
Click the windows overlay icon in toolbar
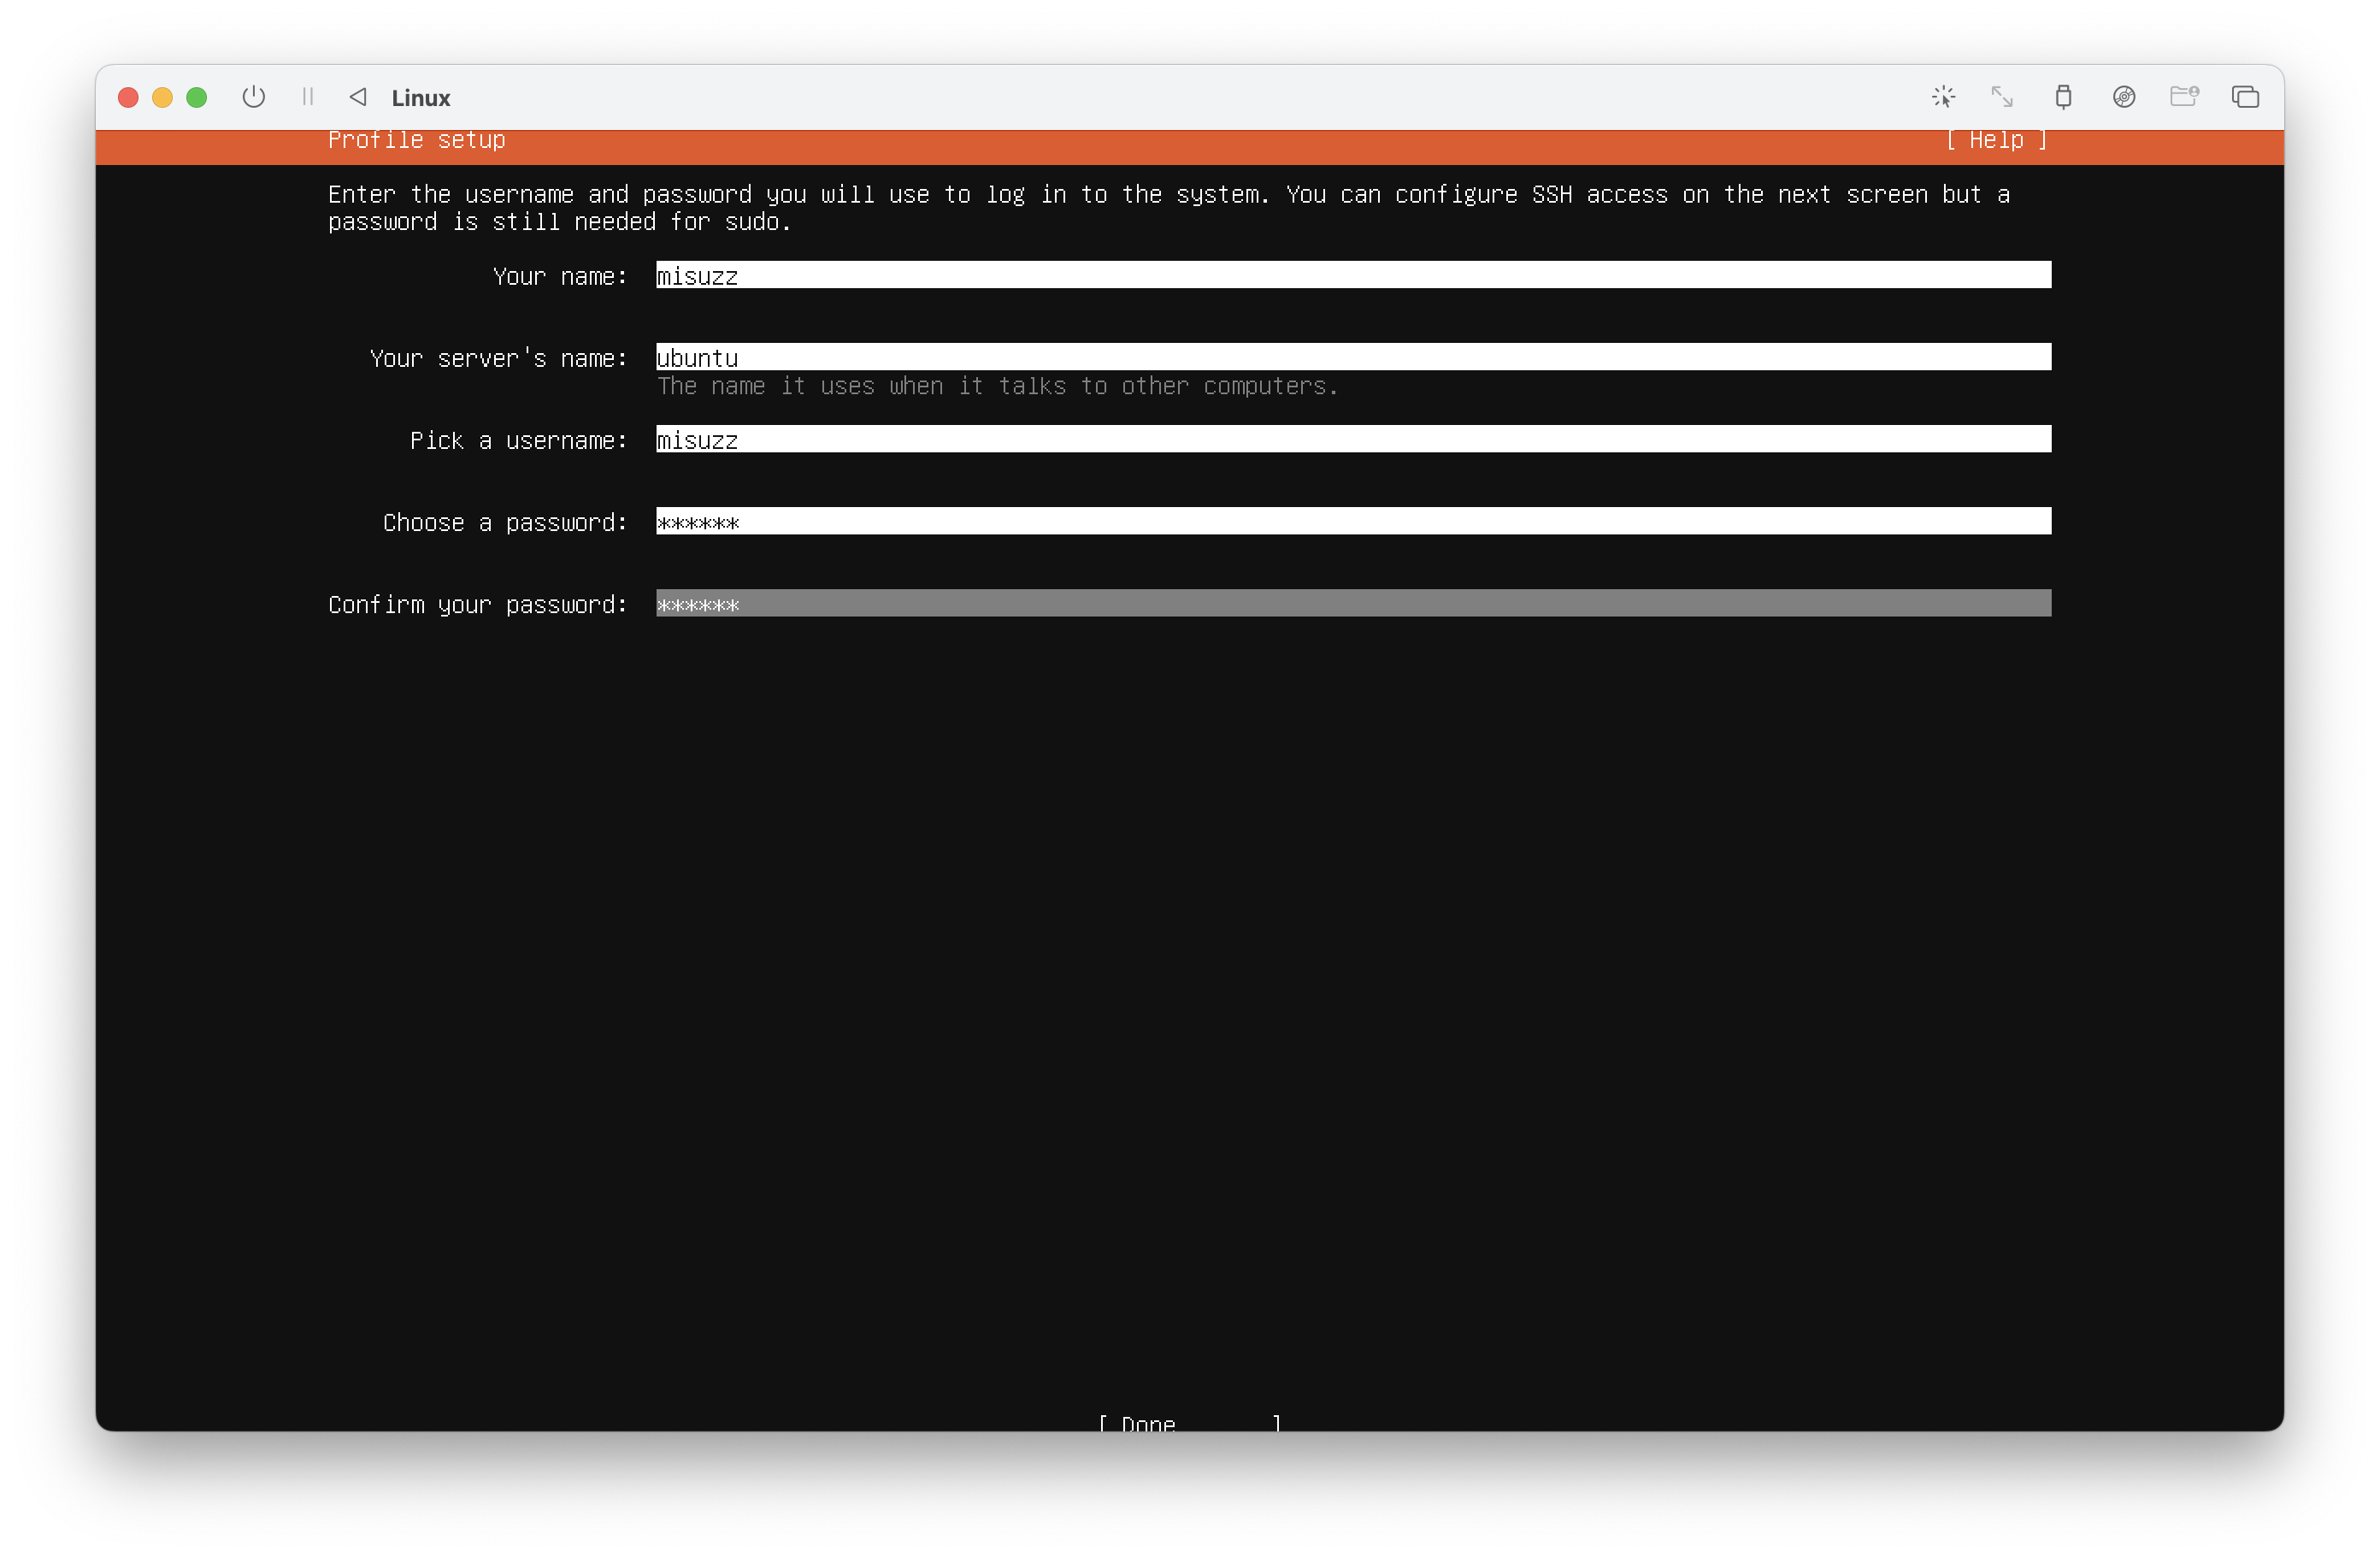(2245, 97)
